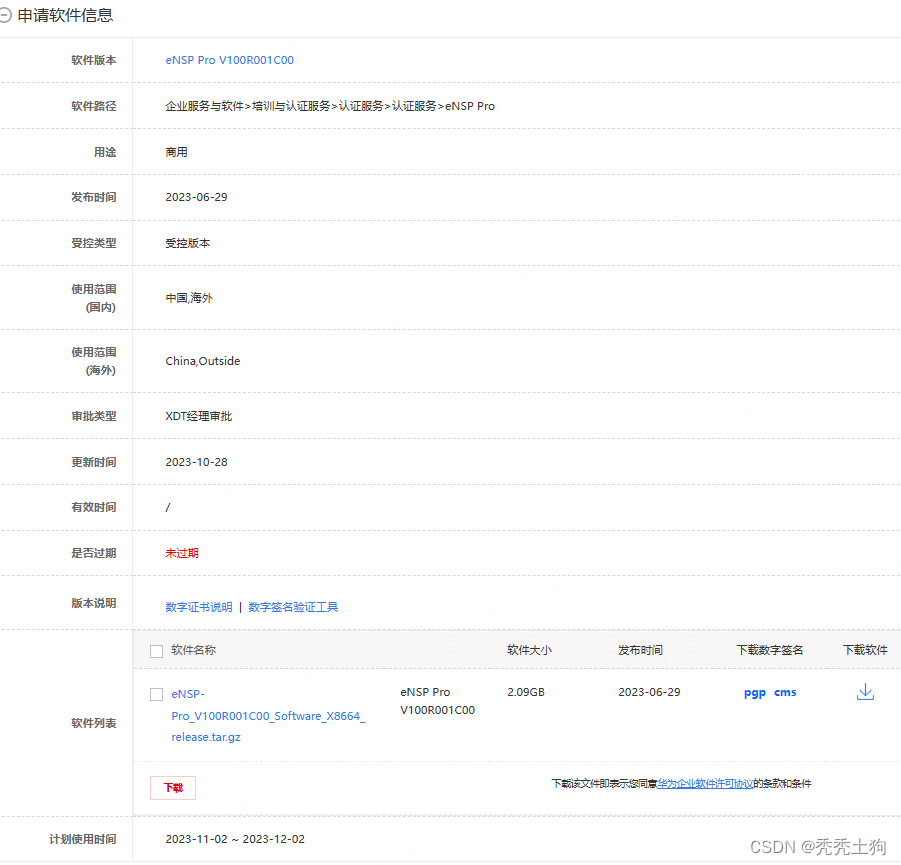Collapse the 申请软件信息 section
This screenshot has height=865, width=901.
coord(5,16)
